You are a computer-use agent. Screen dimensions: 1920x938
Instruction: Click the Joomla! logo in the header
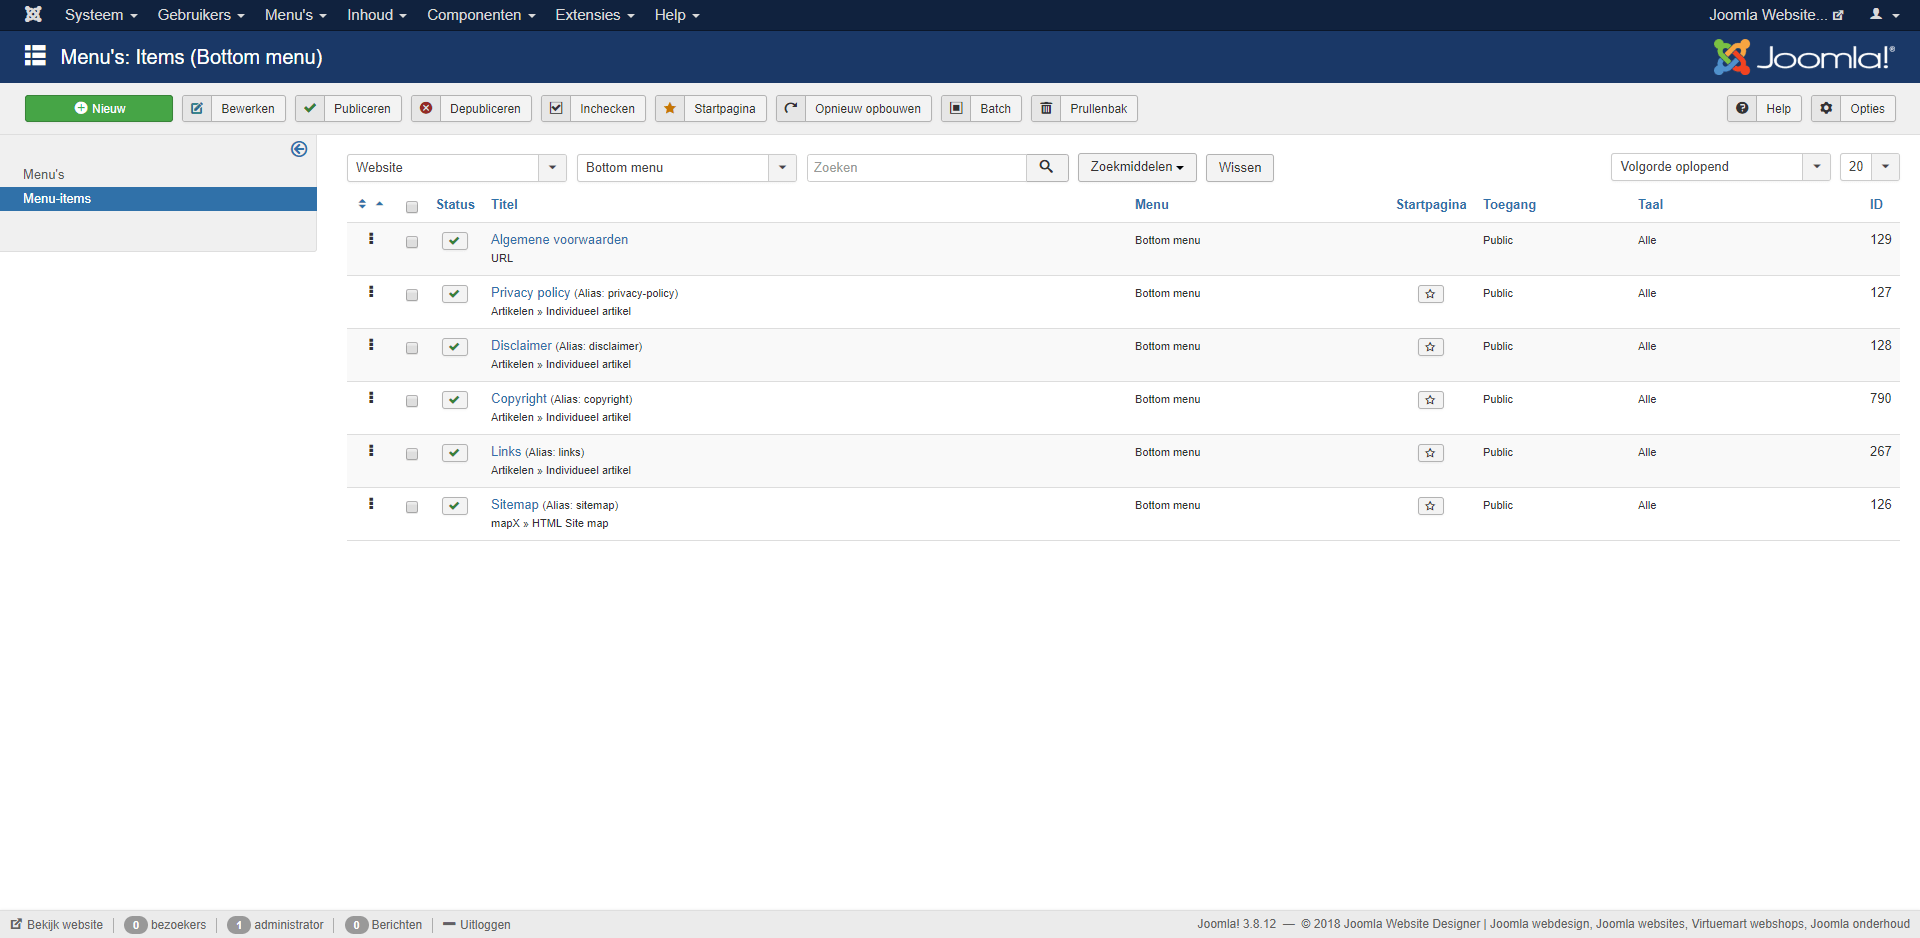pos(1803,57)
